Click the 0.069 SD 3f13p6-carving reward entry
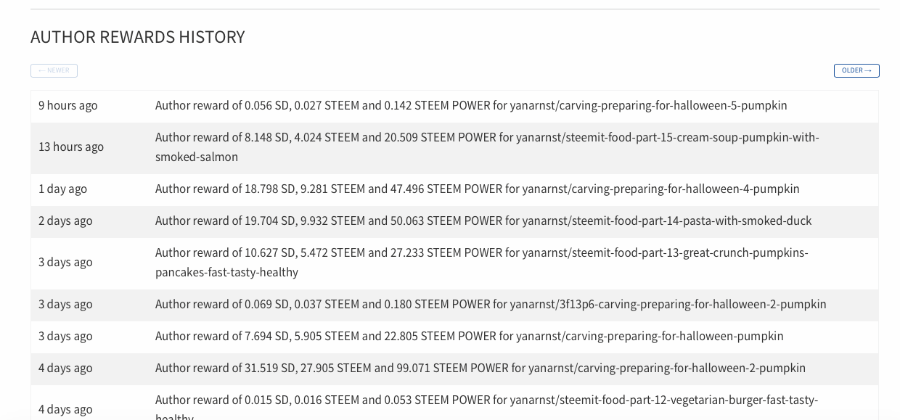The width and height of the screenshot is (900, 420). pos(490,304)
